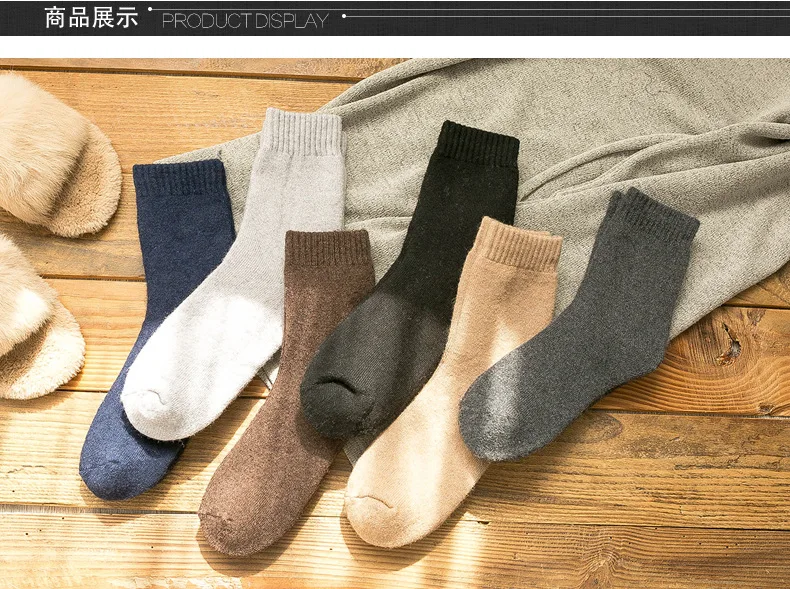Click the ribbed cuff of navy sock
790x589 pixels.
[179, 177]
